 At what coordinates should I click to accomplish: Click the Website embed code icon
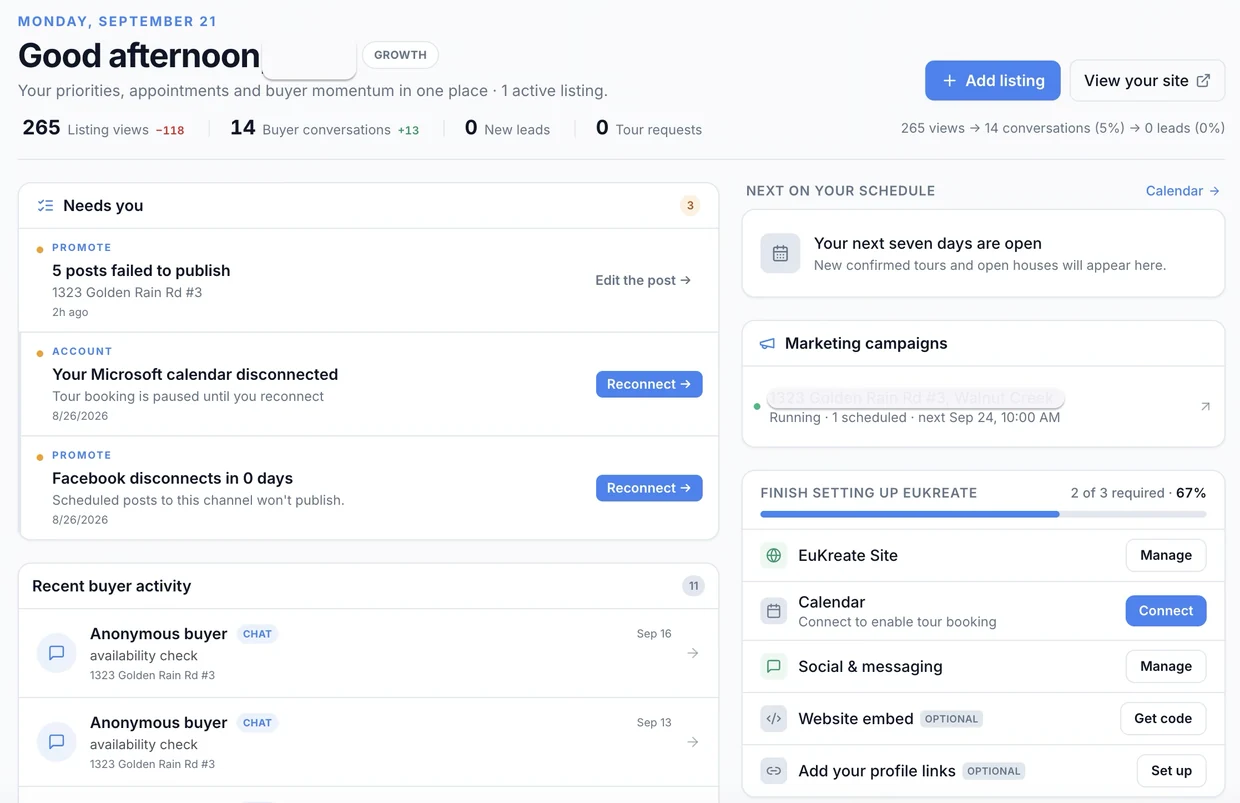pos(773,718)
